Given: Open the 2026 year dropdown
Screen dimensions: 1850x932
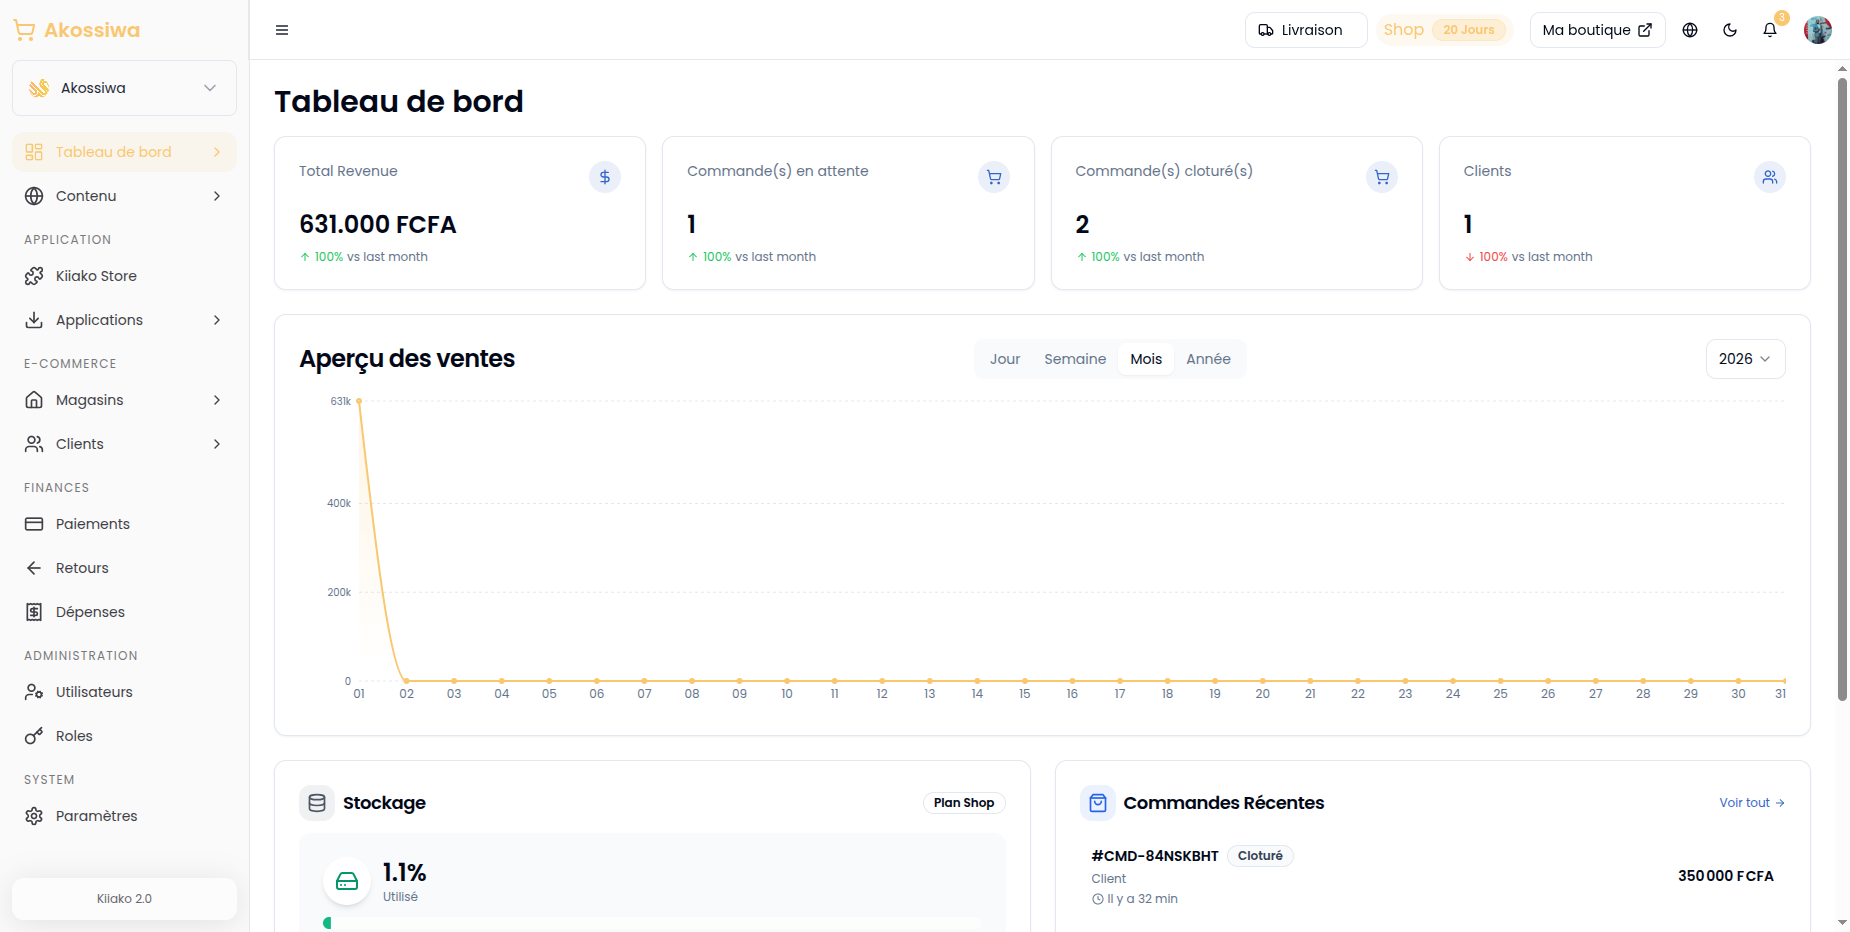Looking at the screenshot, I should click(x=1745, y=359).
